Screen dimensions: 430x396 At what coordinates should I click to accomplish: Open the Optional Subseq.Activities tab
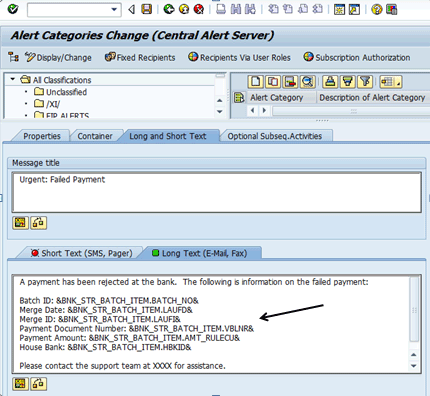point(275,136)
